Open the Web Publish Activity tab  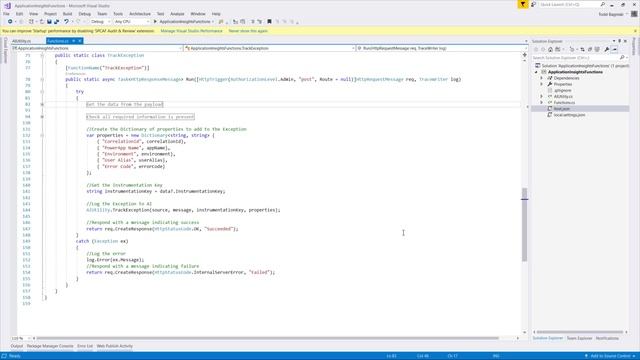point(115,346)
